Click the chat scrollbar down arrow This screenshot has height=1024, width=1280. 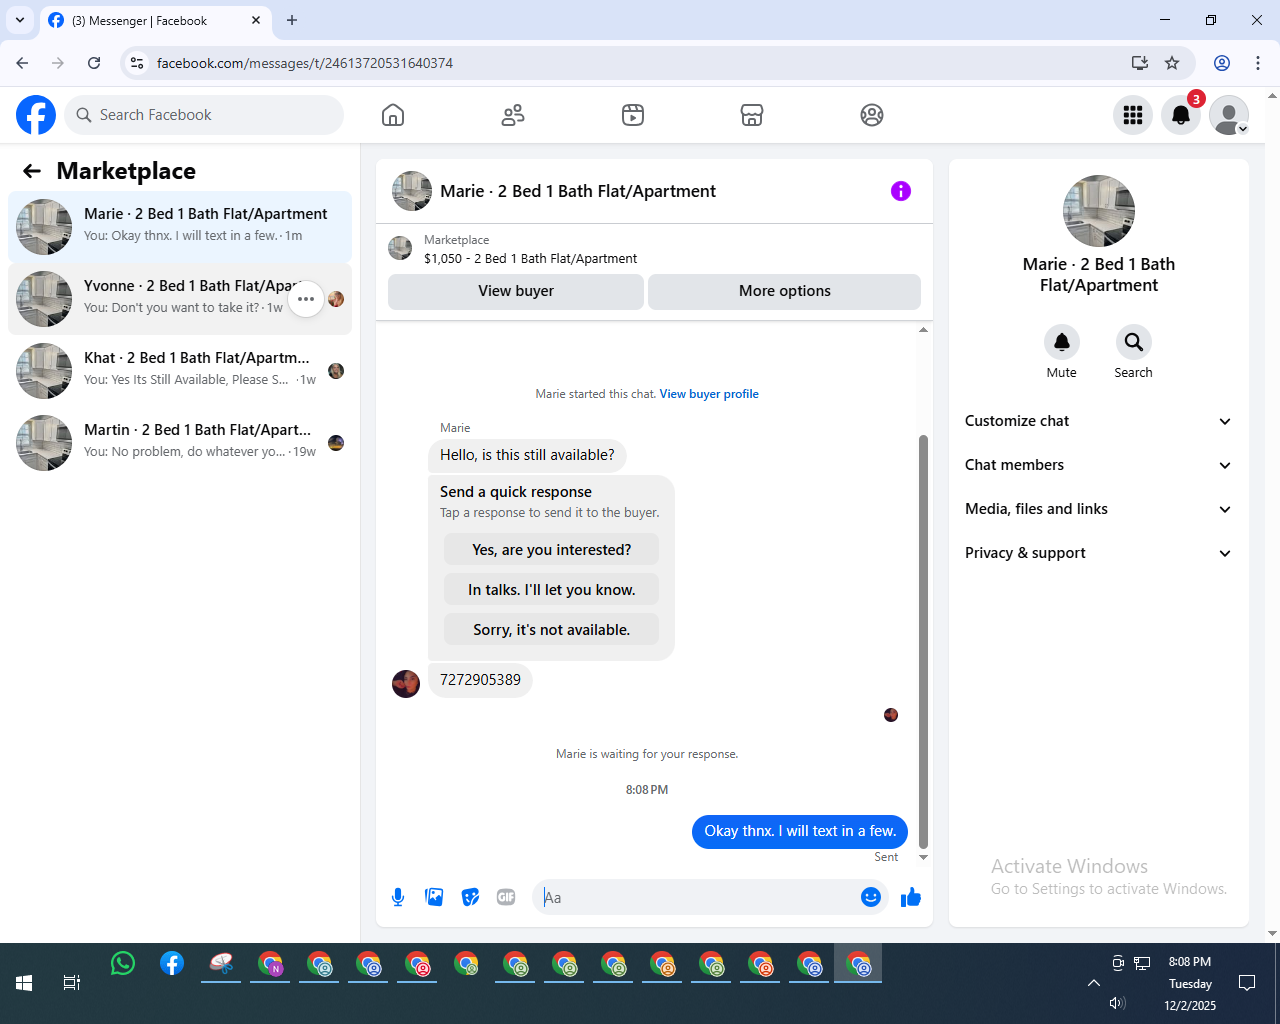[x=923, y=857]
